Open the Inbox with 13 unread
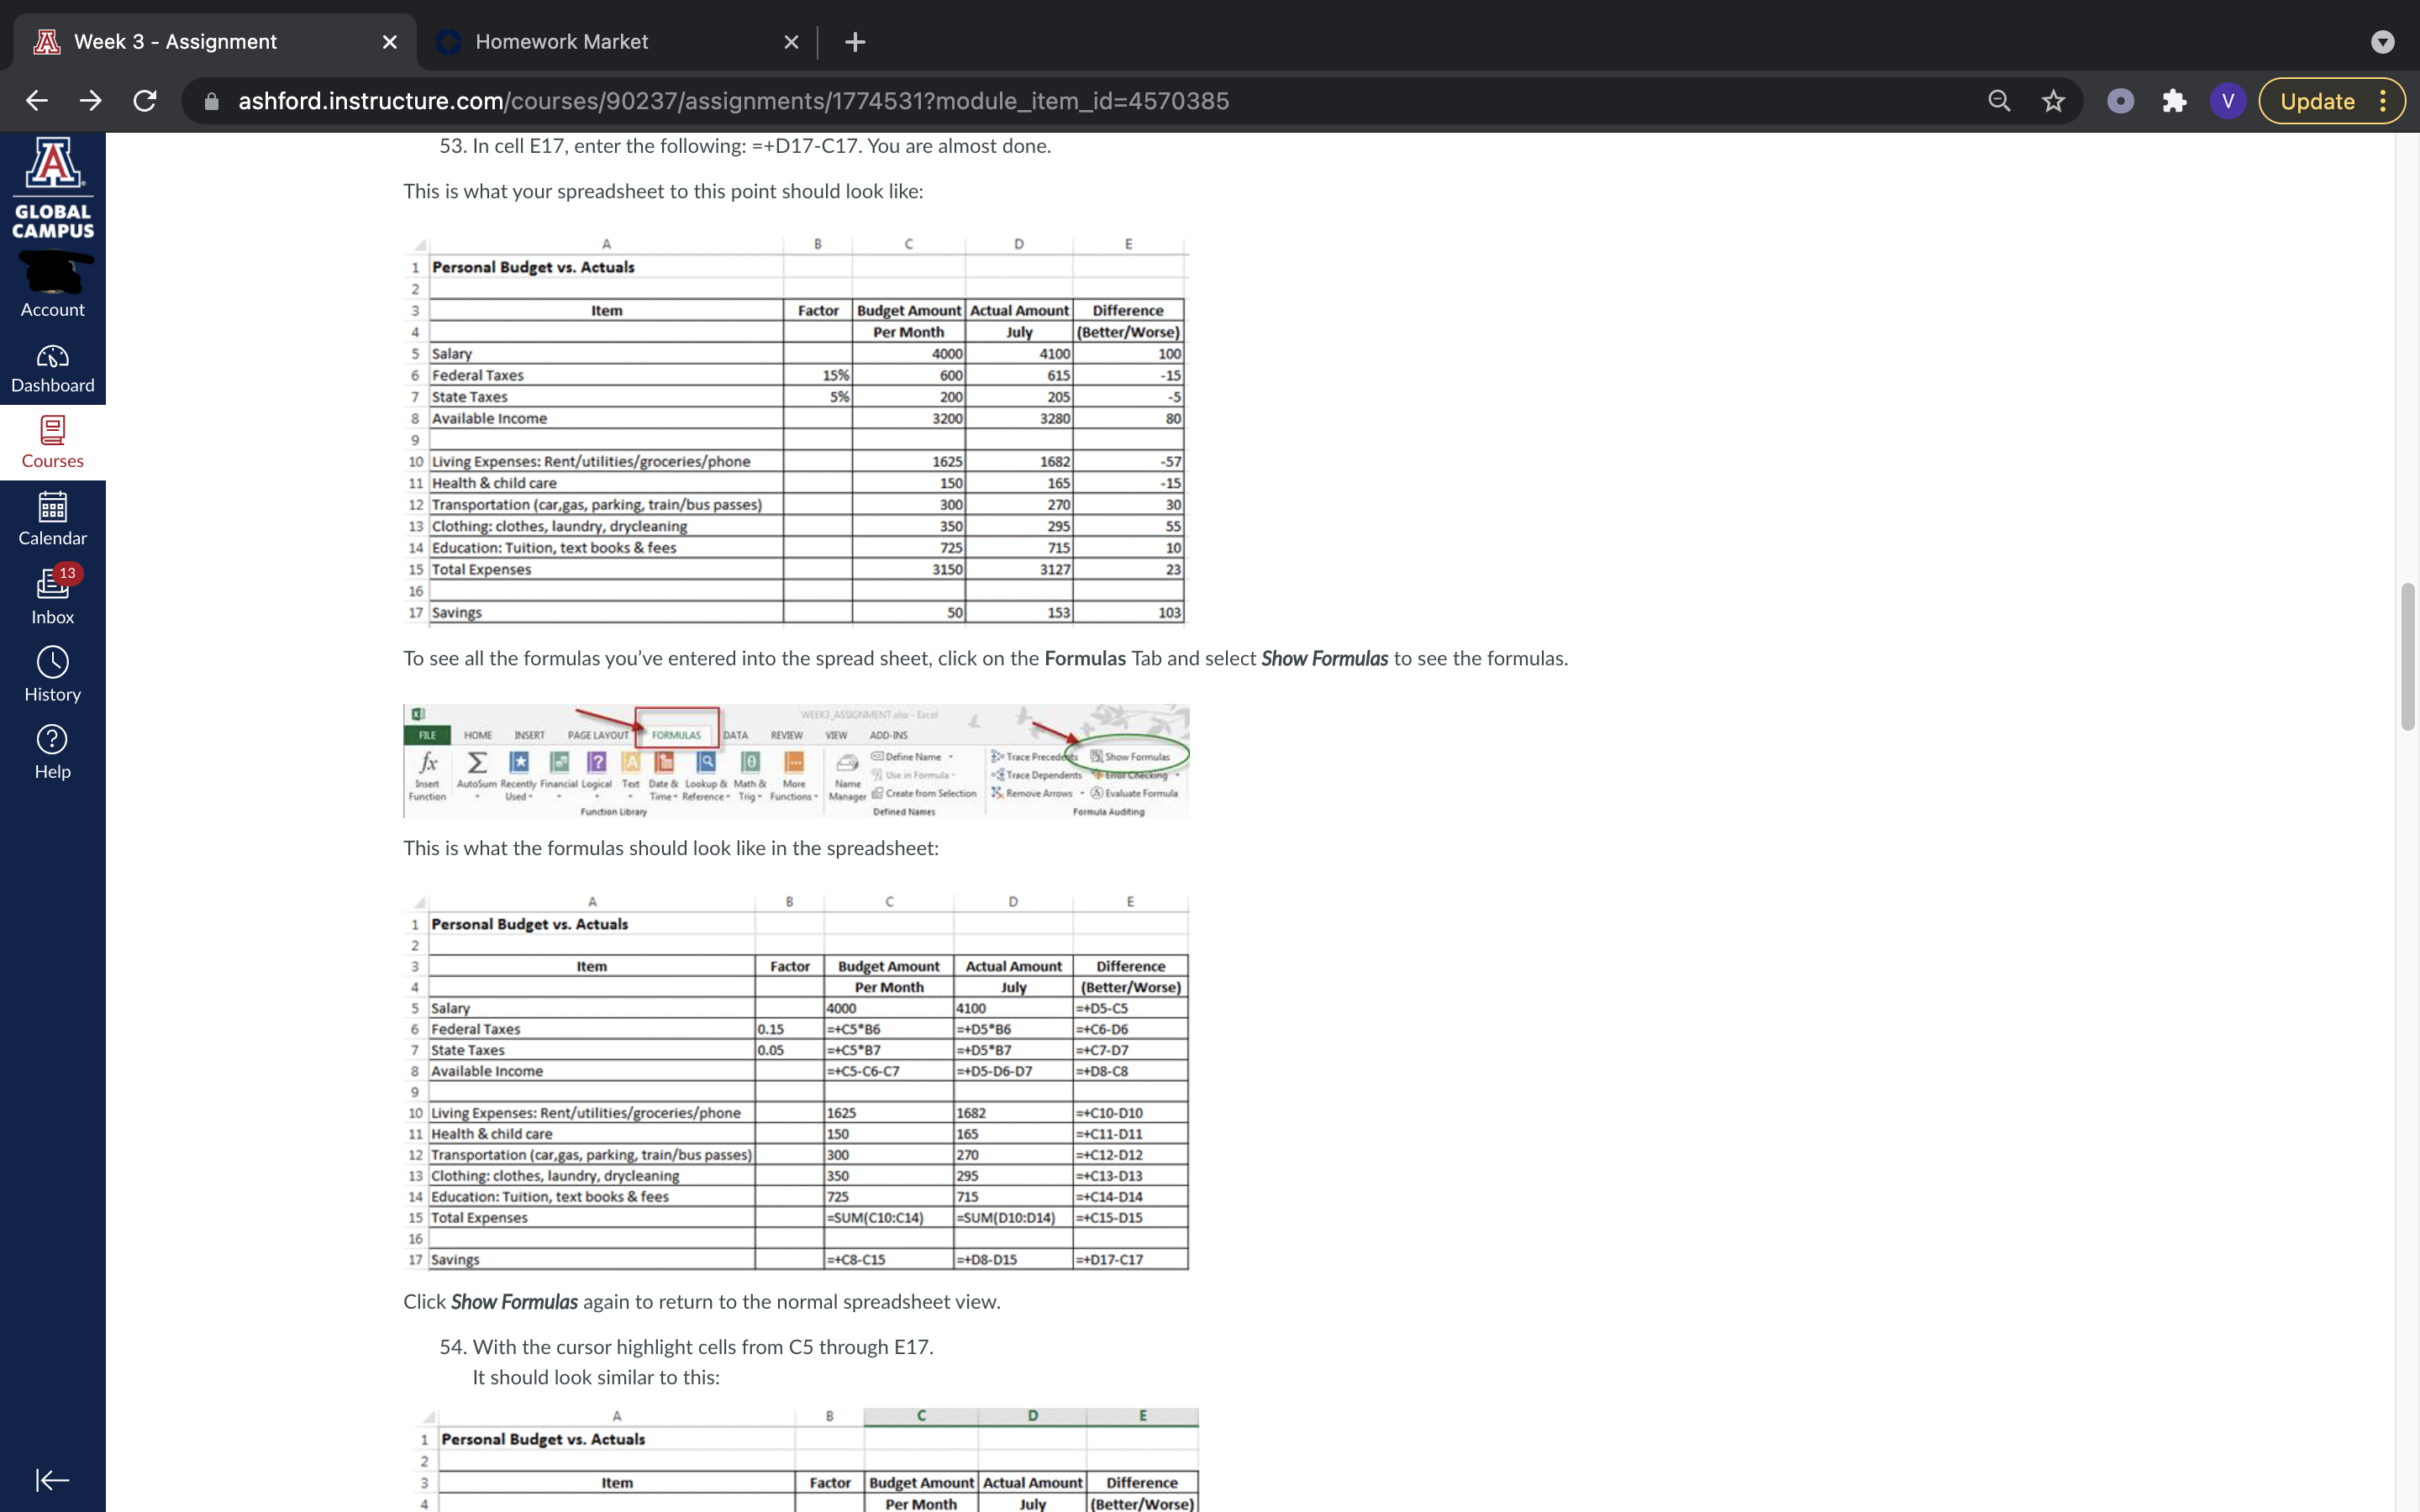Screen dimensions: 2420x1512 click(53, 596)
